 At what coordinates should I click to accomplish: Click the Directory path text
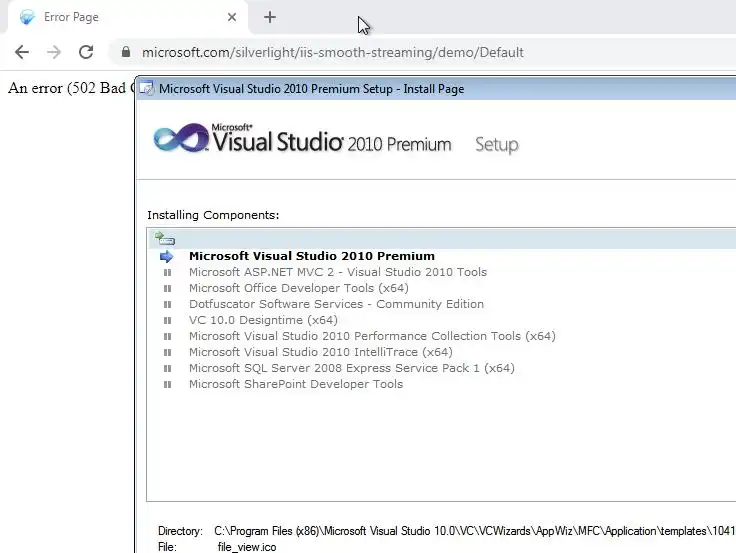click(x=474, y=531)
